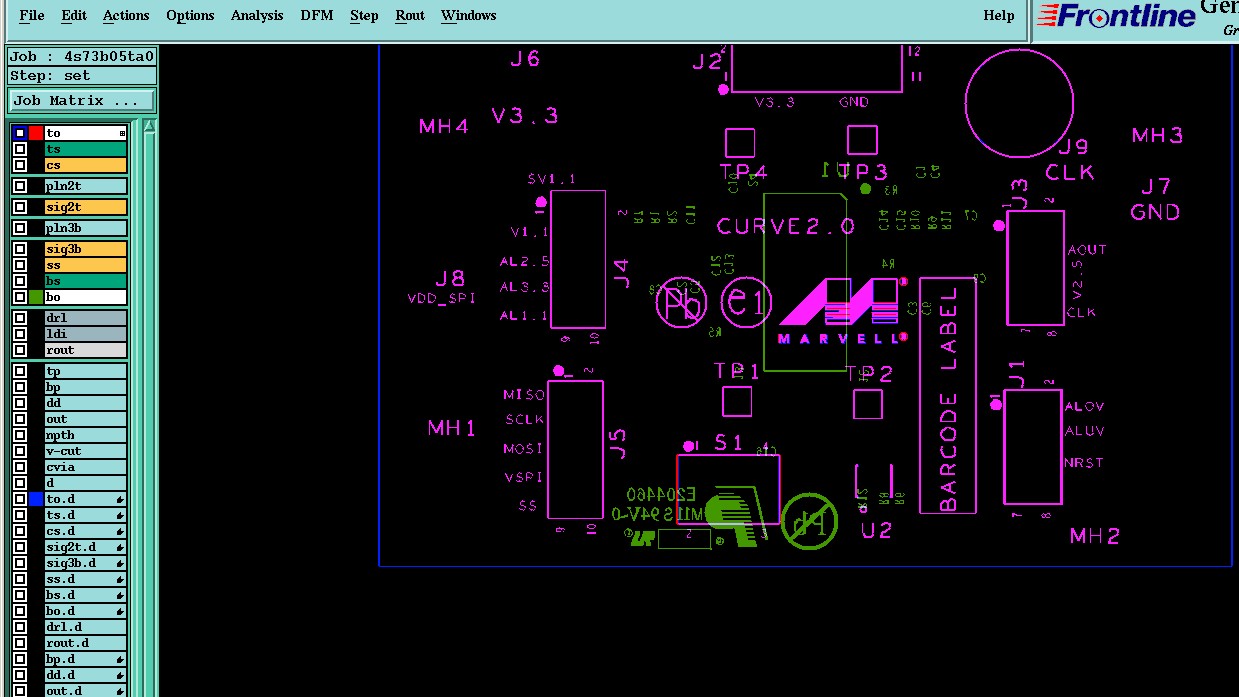The width and height of the screenshot is (1239, 697).
Task: Select the 'pln3b' layer name
Action: pos(85,228)
